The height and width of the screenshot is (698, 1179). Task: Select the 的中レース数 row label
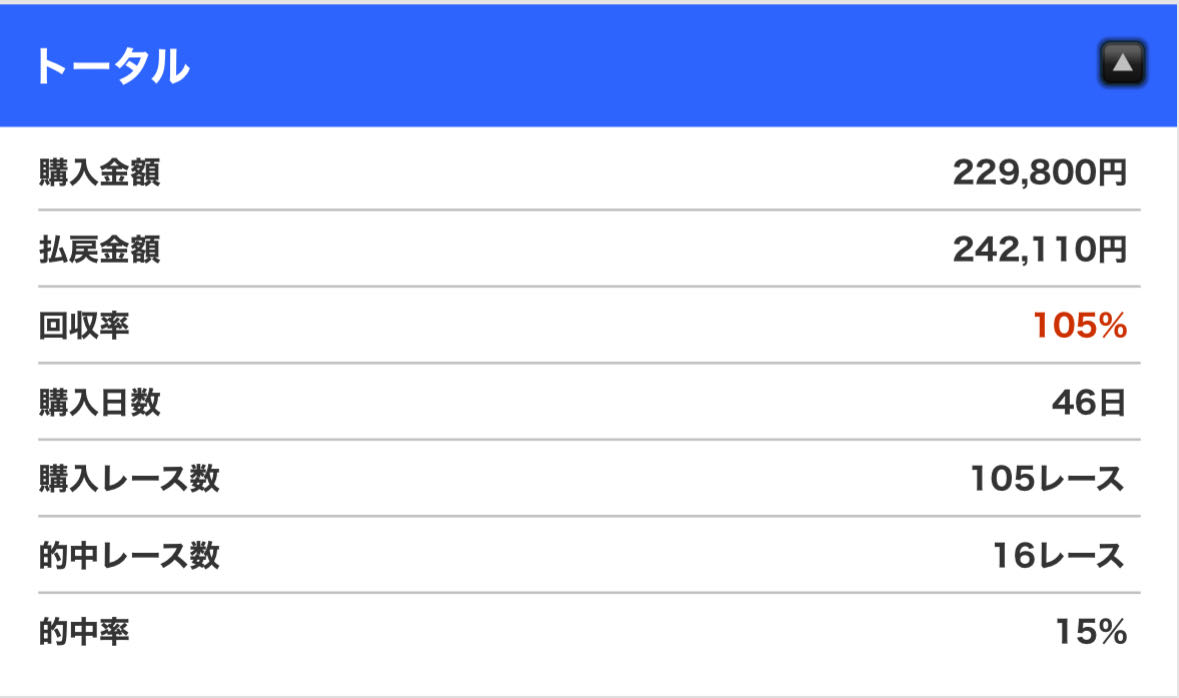click(129, 555)
